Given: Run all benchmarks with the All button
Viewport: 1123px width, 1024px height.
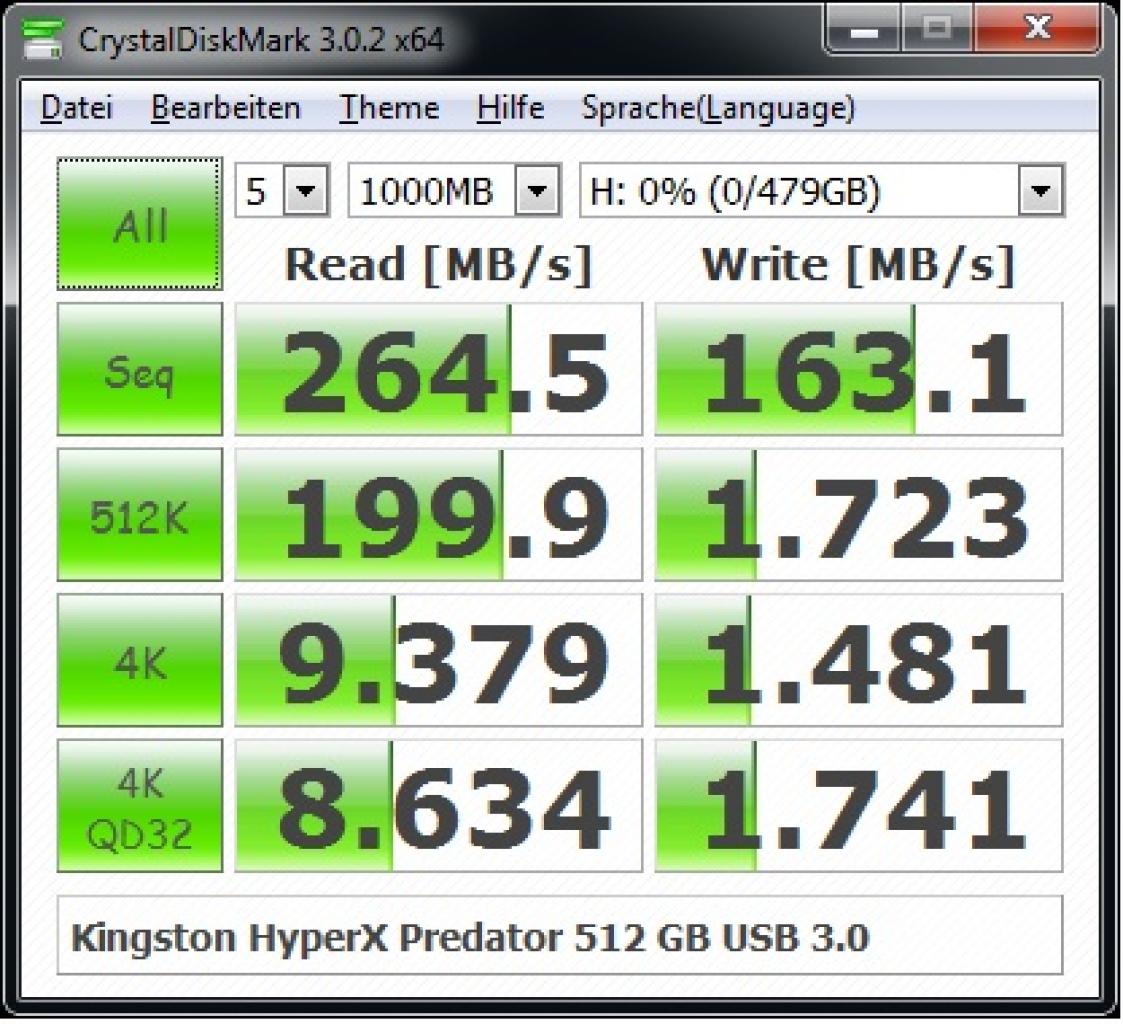Looking at the screenshot, I should click(140, 224).
